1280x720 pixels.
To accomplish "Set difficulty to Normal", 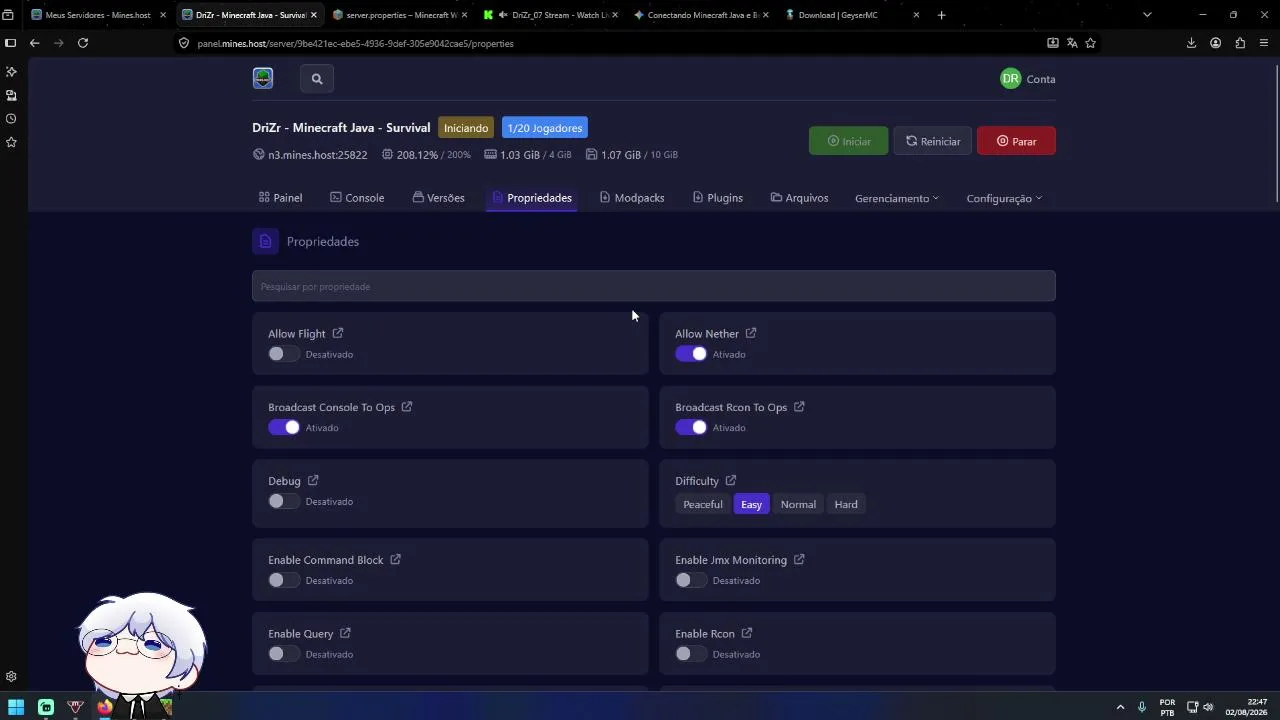I will click(x=798, y=504).
